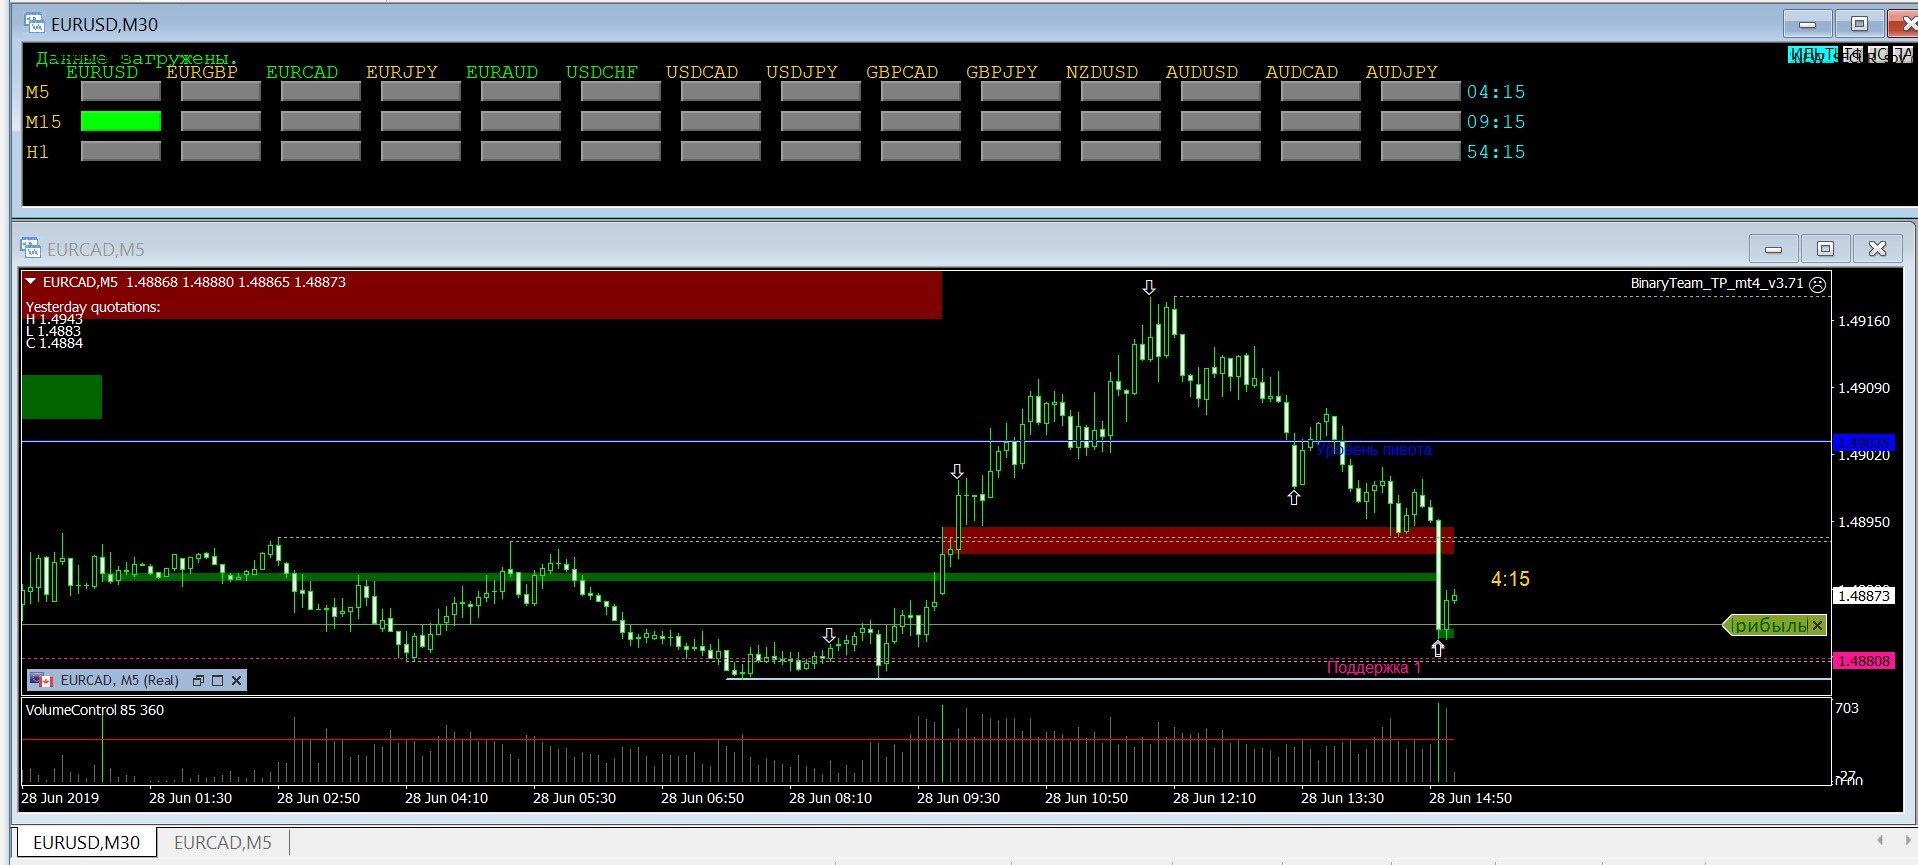Toggle the AUDJPY H1 signal cell
Image resolution: width=1918 pixels, height=865 pixels.
tap(1420, 151)
